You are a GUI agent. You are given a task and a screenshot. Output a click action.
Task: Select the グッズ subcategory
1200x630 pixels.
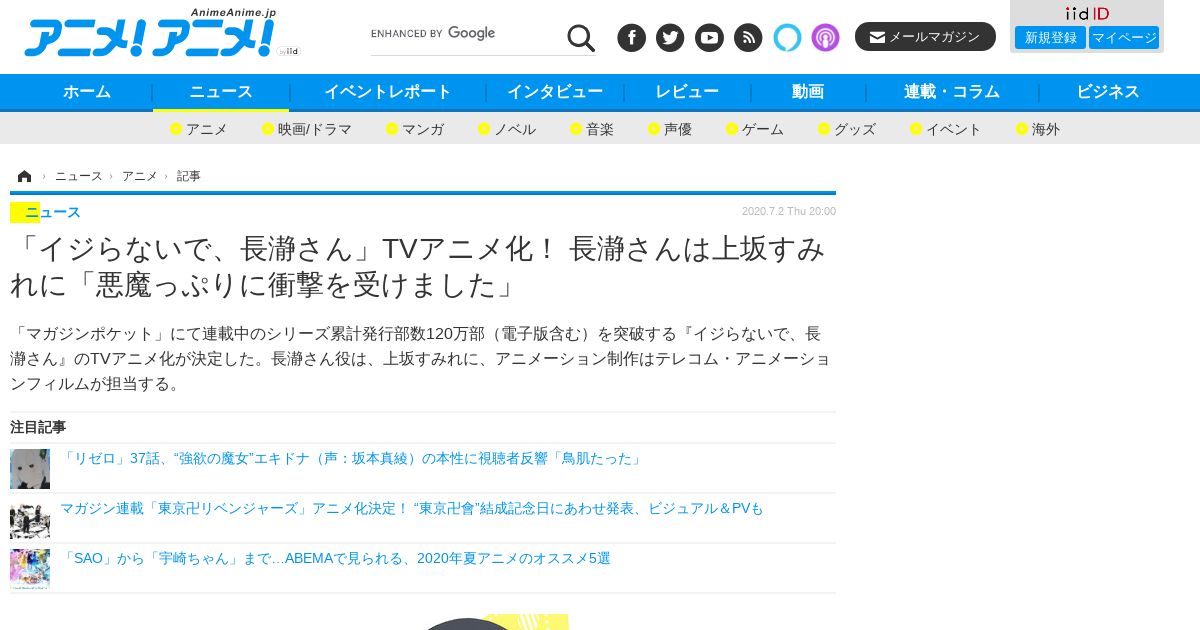(847, 129)
